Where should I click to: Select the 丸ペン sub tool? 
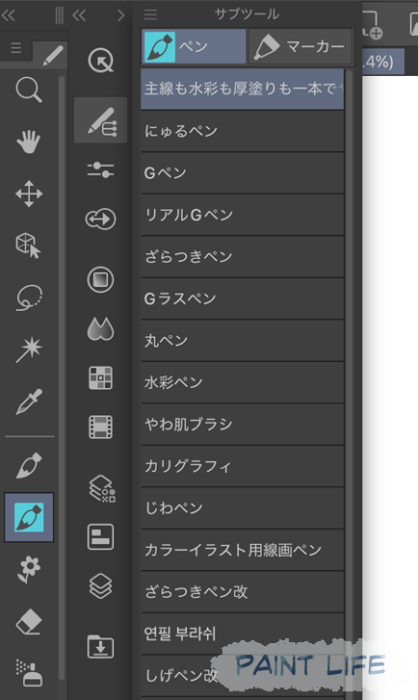point(242,340)
